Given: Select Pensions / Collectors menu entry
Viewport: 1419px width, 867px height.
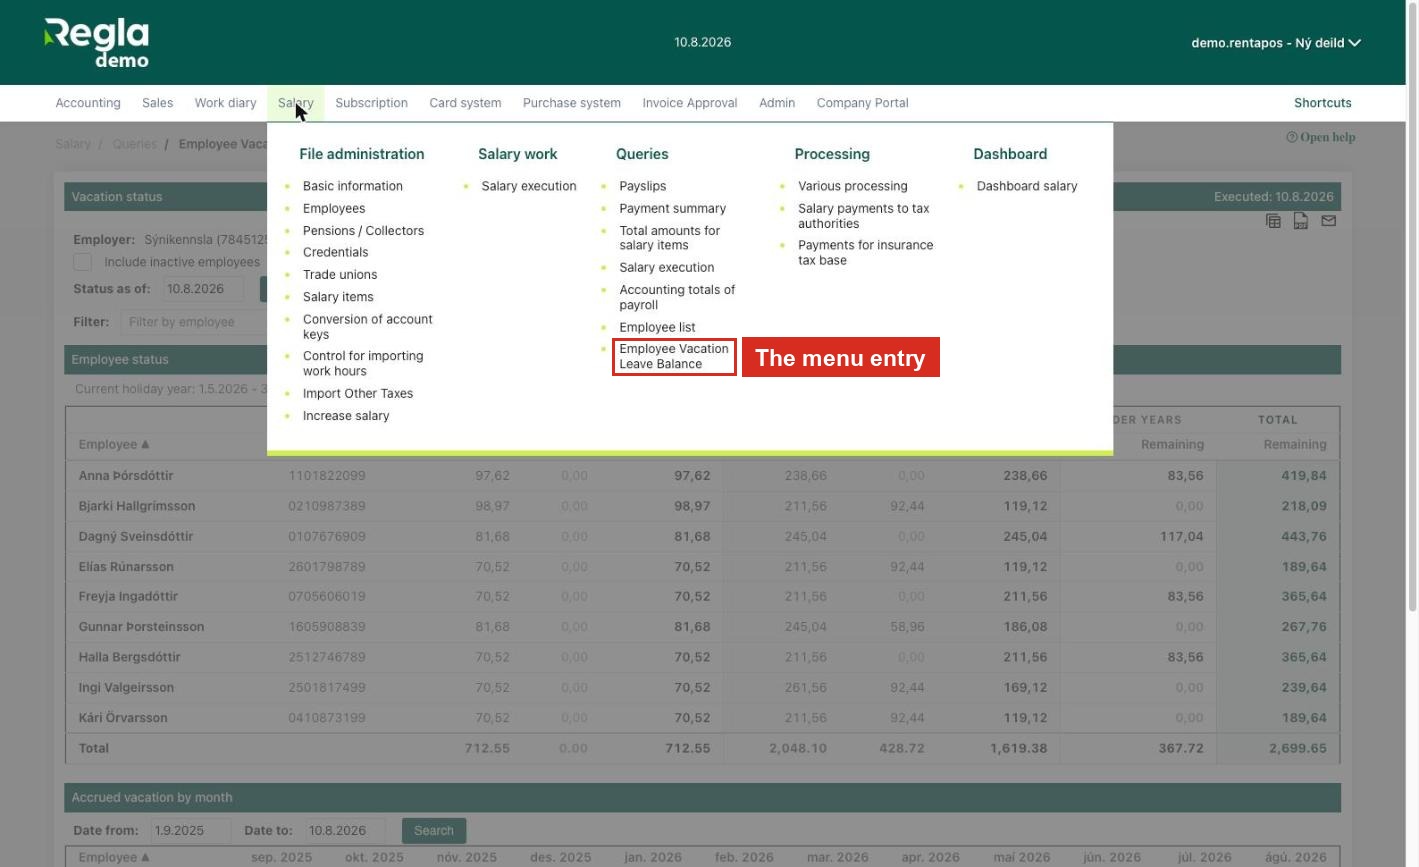Looking at the screenshot, I should point(363,230).
